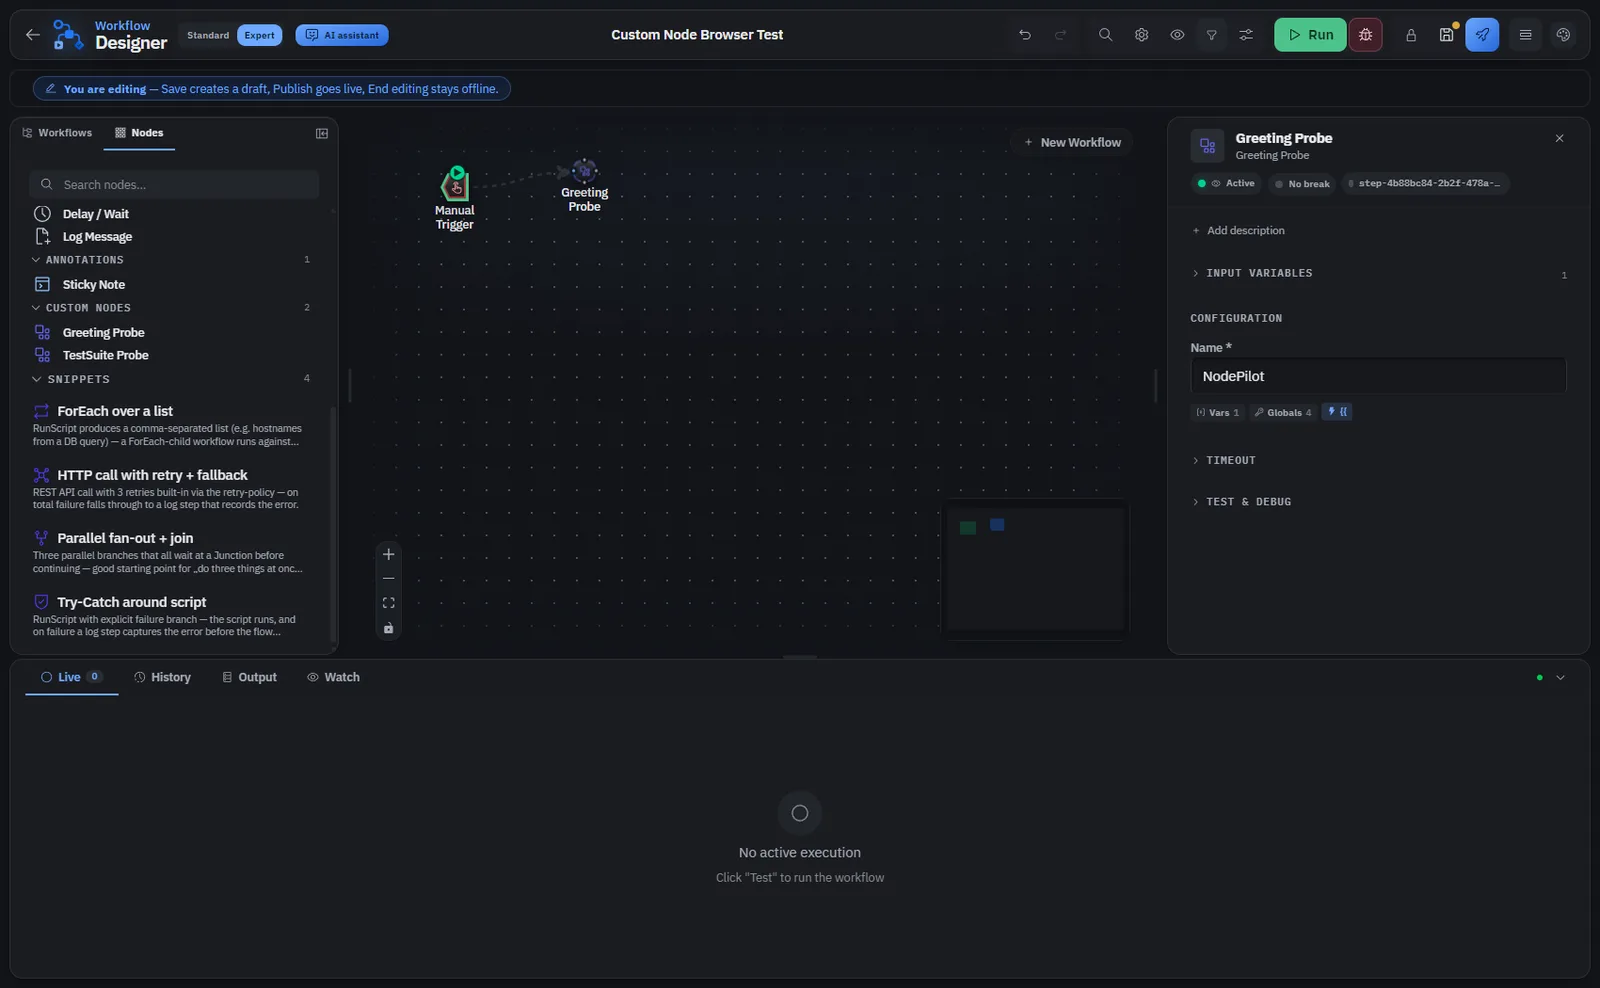Save the draft with the floppy disk icon
1600x988 pixels.
tap(1446, 35)
